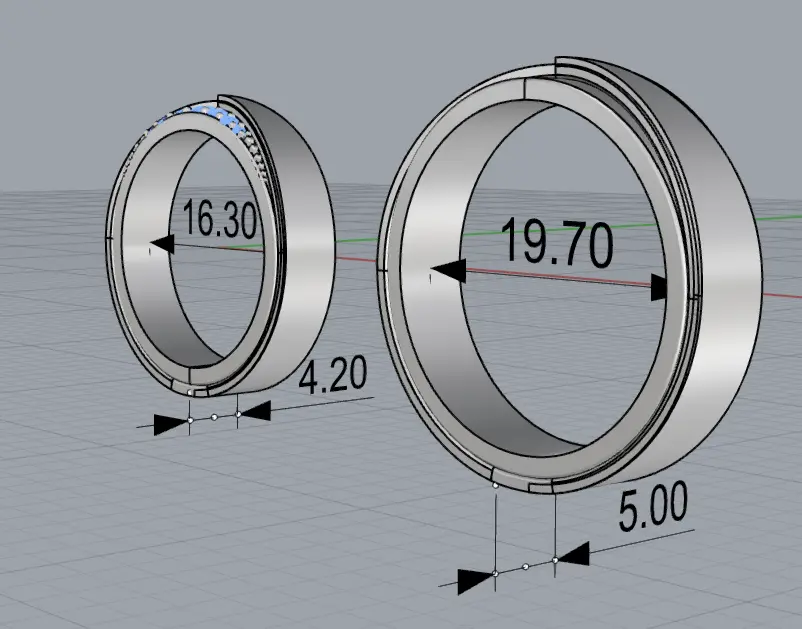Click right arrowhead of the 4.20 dimension
Screen dimensions: 802x629
tap(256, 410)
